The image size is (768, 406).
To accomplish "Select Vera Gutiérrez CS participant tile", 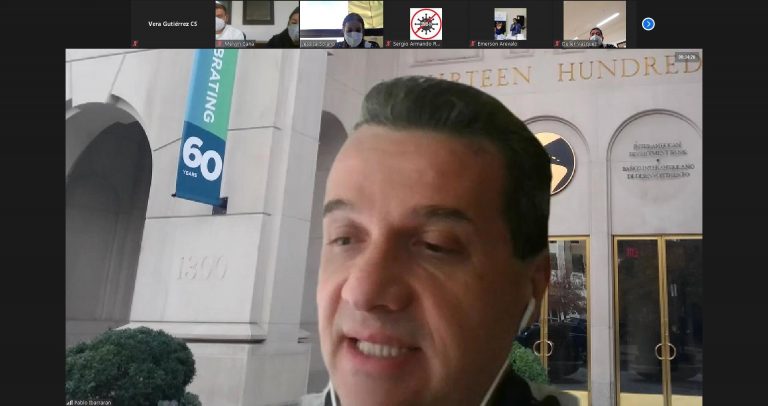I will click(x=172, y=23).
